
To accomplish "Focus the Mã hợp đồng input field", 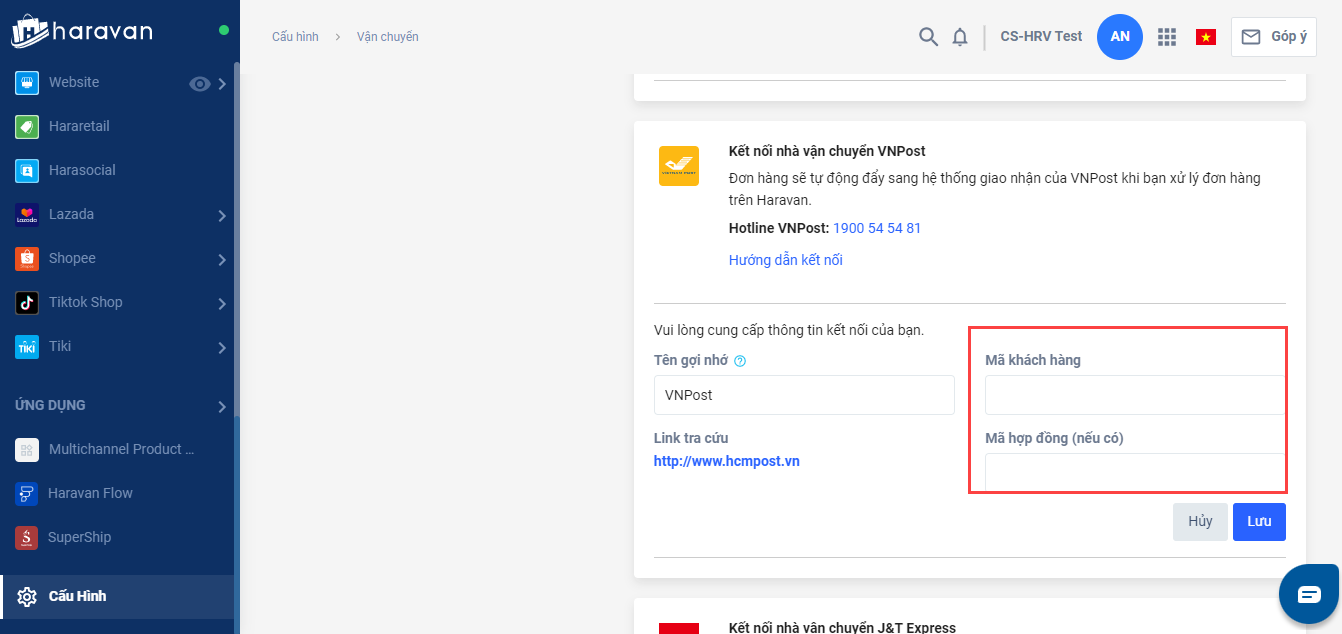I will point(1135,473).
